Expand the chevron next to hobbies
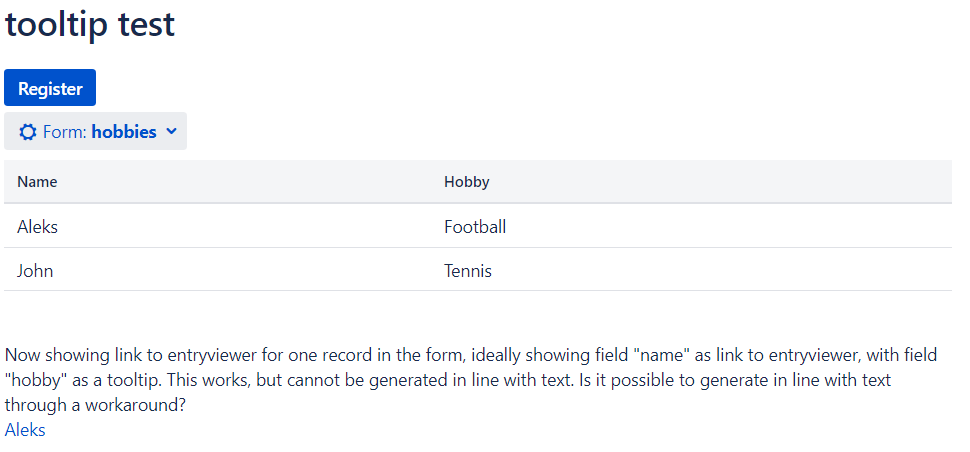970x452 pixels. coord(172,131)
